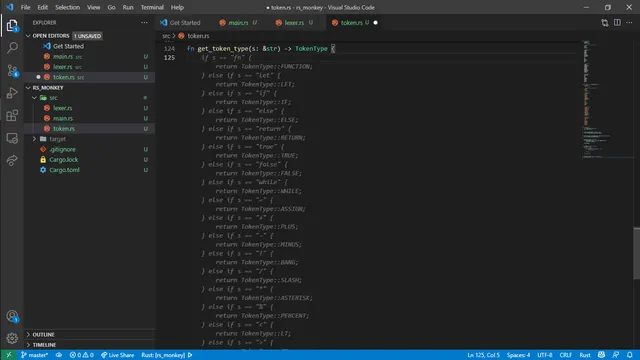Open the Run menu
Screen dimensions: 640x360
(x=128, y=7)
